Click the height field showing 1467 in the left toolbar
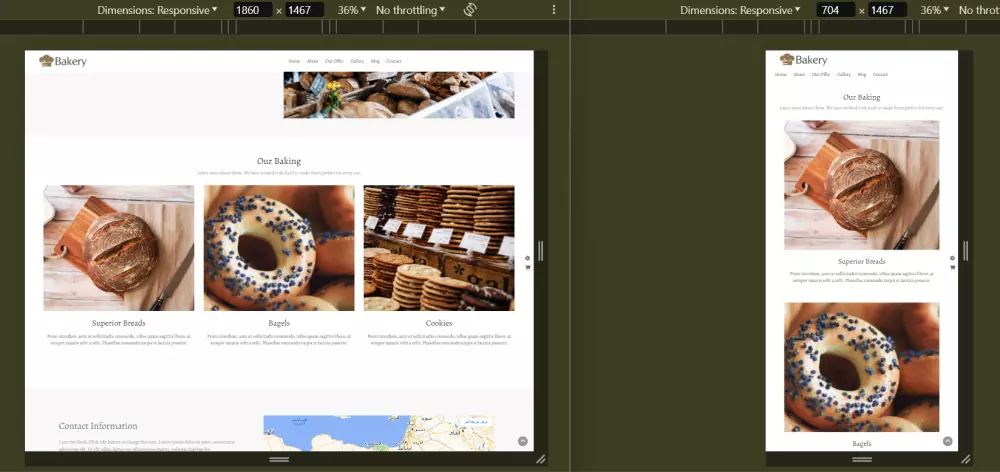The image size is (1000, 472). point(304,10)
